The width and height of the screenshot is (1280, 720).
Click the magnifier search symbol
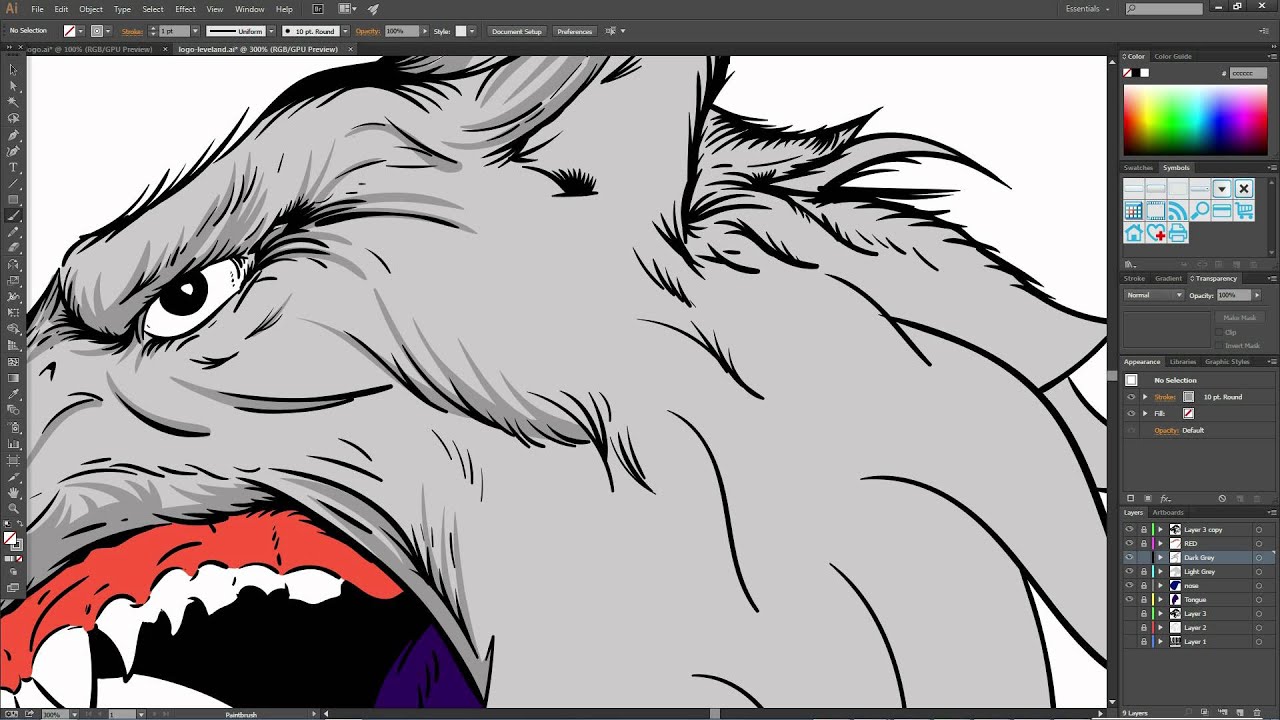1200,211
